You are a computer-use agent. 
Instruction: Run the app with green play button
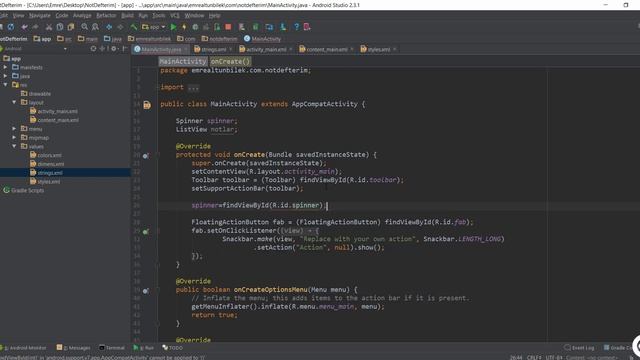173,27
